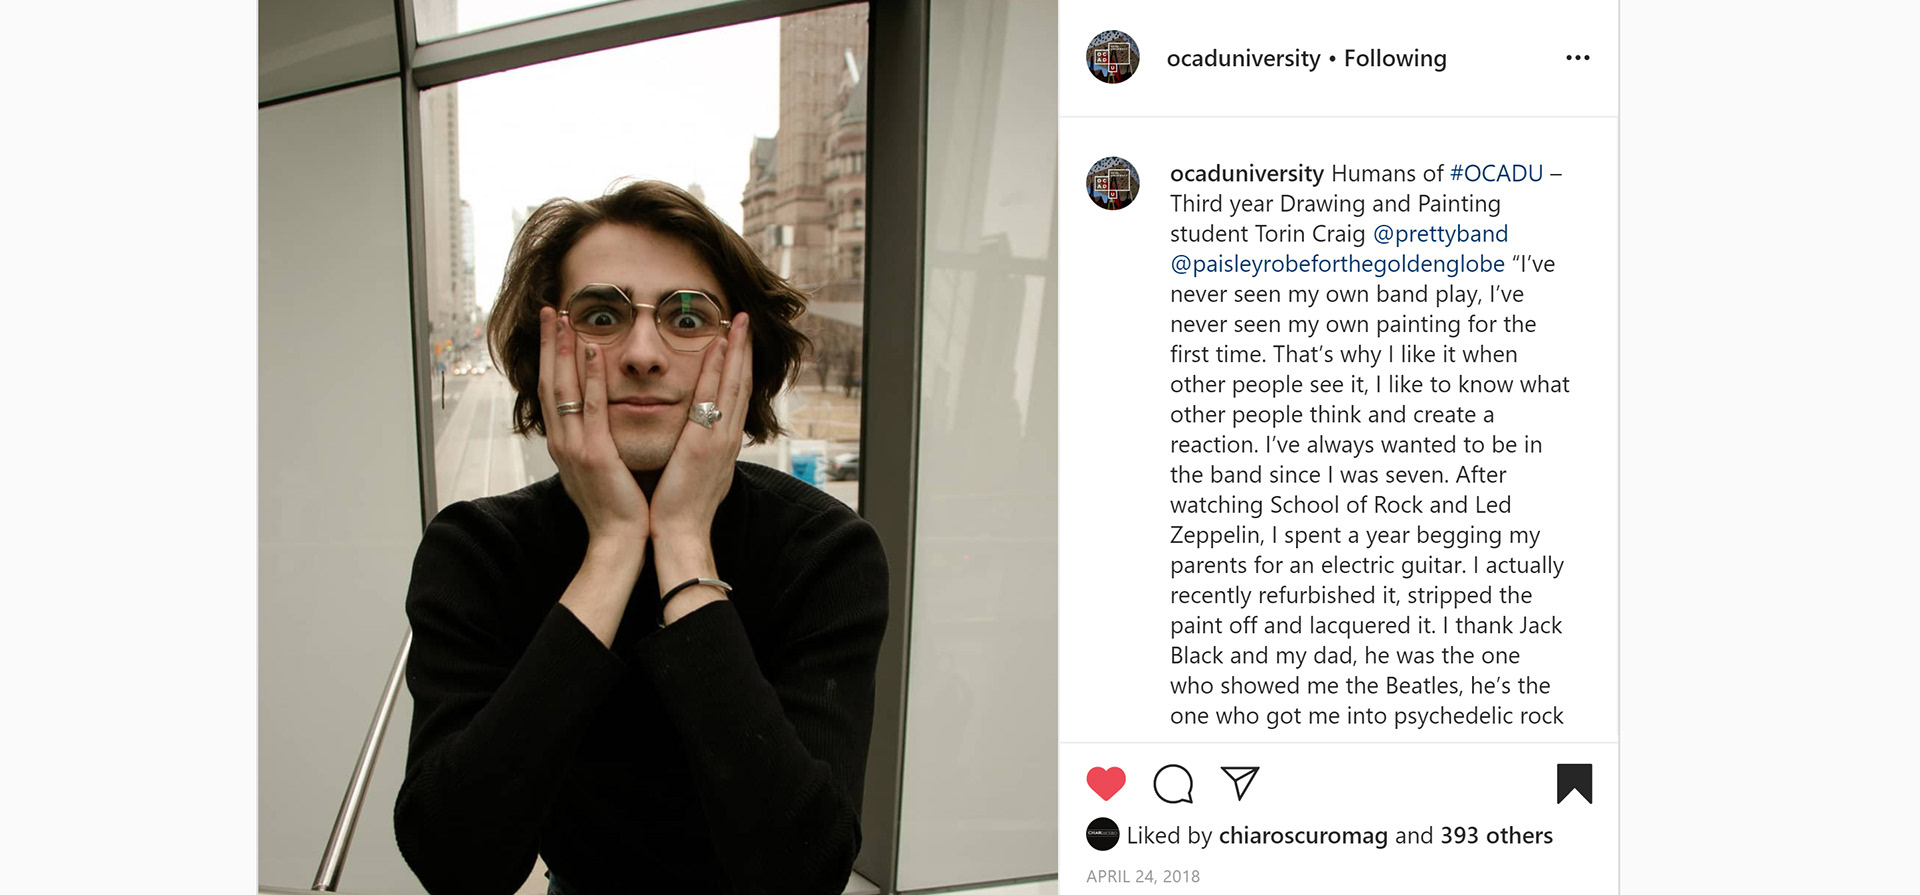Click the ocaduniversity username in the caption
Image resolution: width=1920 pixels, height=895 pixels.
(1247, 173)
